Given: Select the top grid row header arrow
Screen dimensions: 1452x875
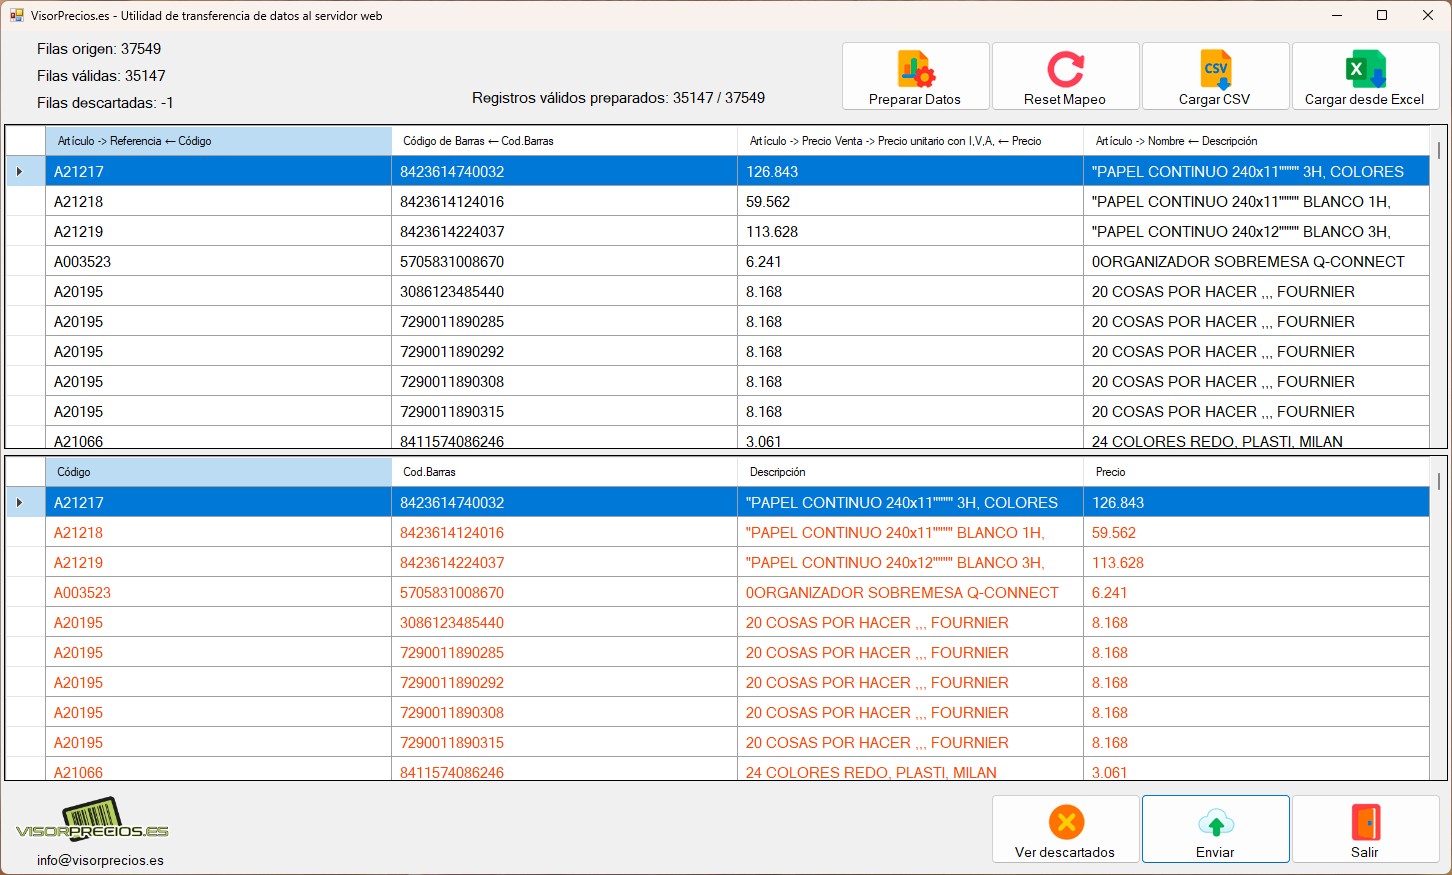Looking at the screenshot, I should 20,171.
